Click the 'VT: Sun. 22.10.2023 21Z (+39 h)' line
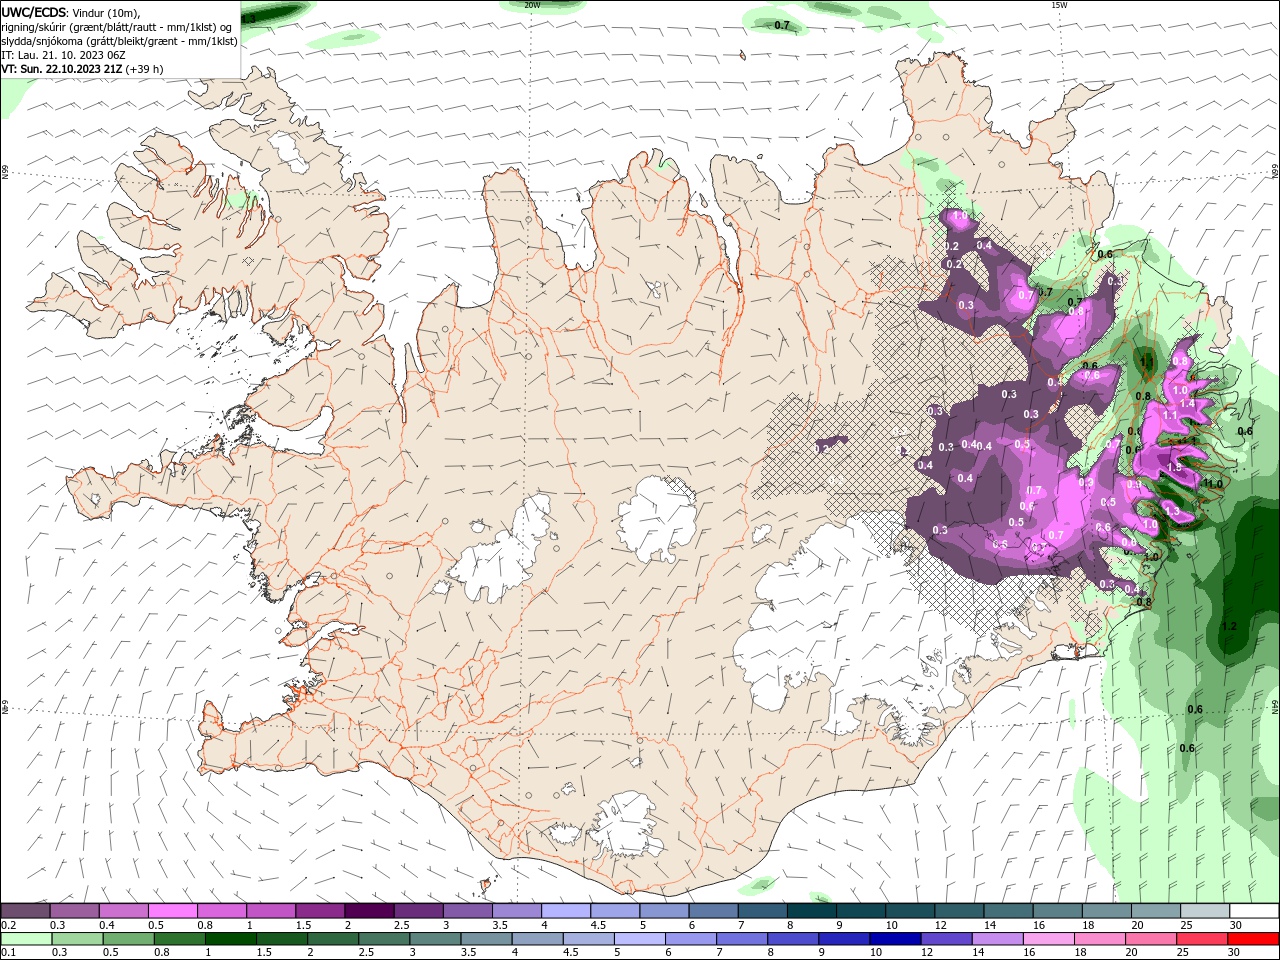The image size is (1280, 960). click(x=82, y=69)
